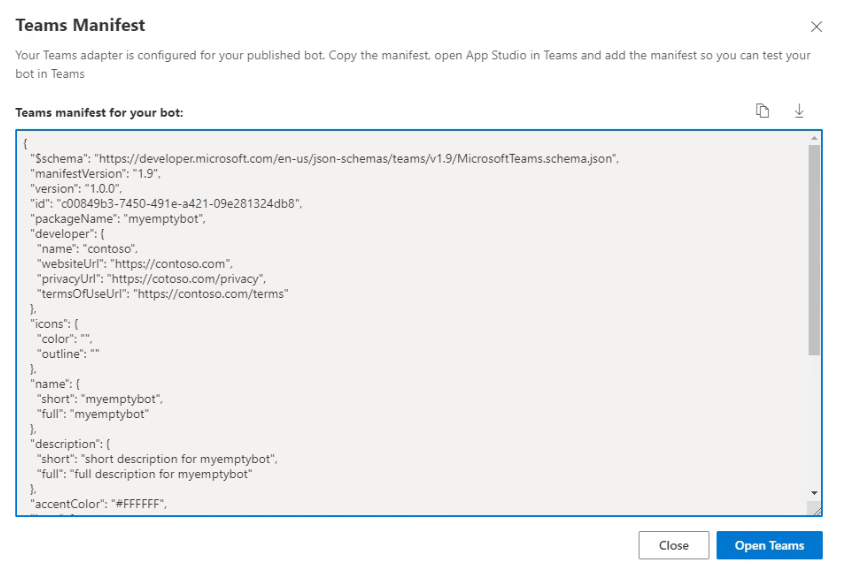Click the full description for myemptybot line

pyautogui.click(x=144, y=474)
